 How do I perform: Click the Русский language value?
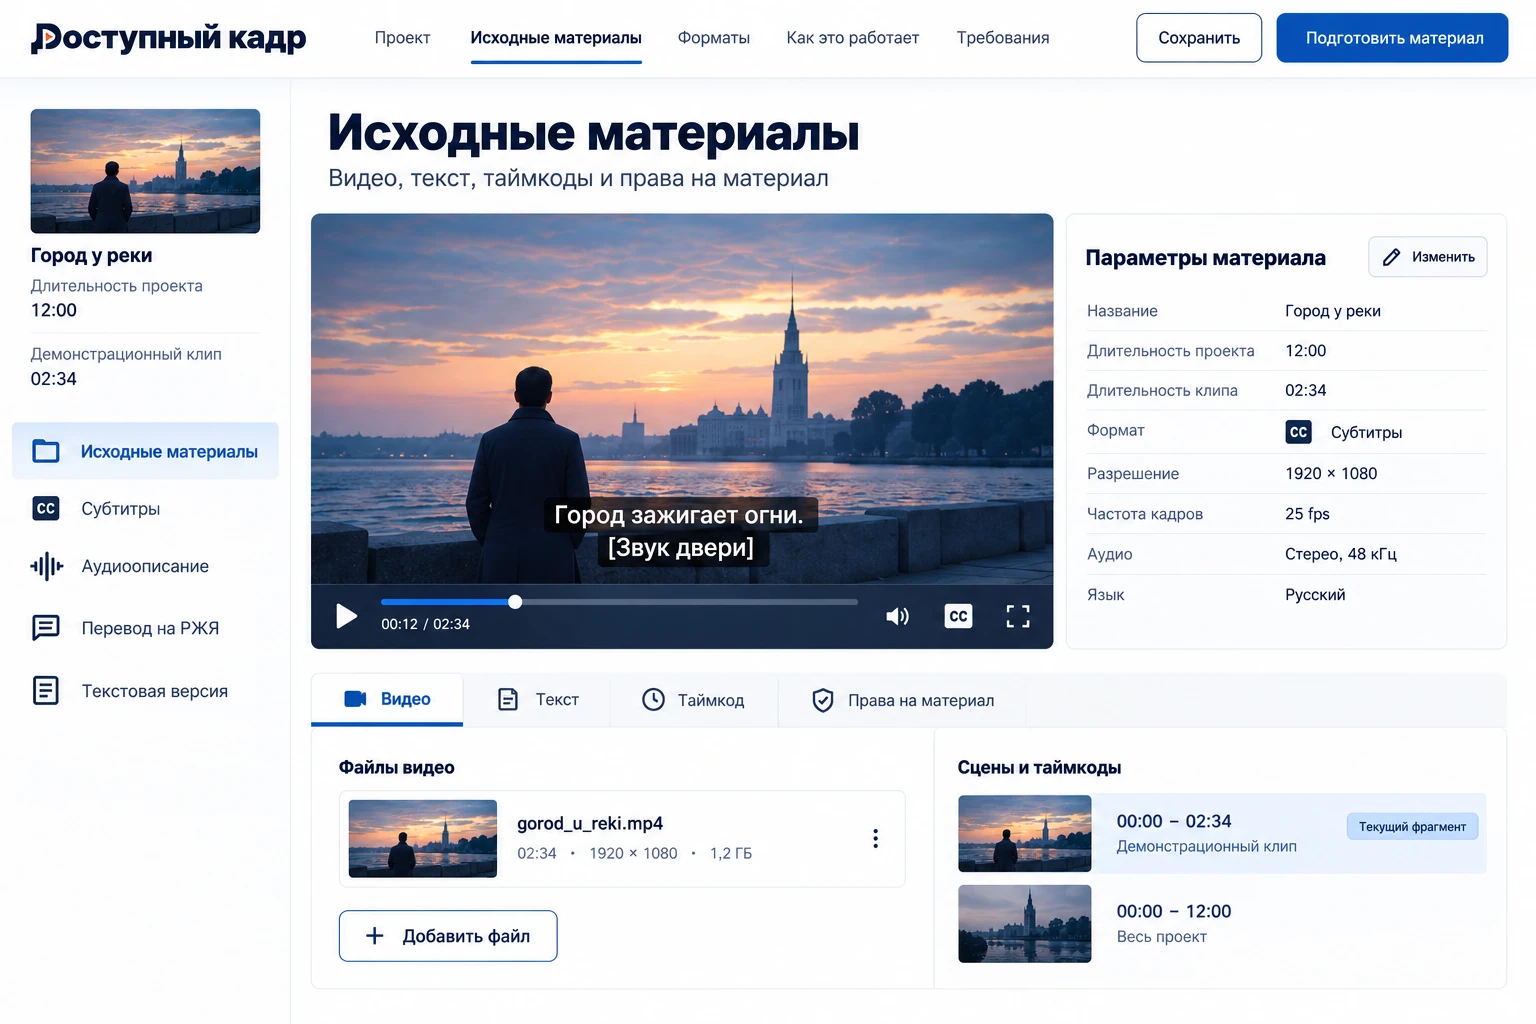(1315, 595)
